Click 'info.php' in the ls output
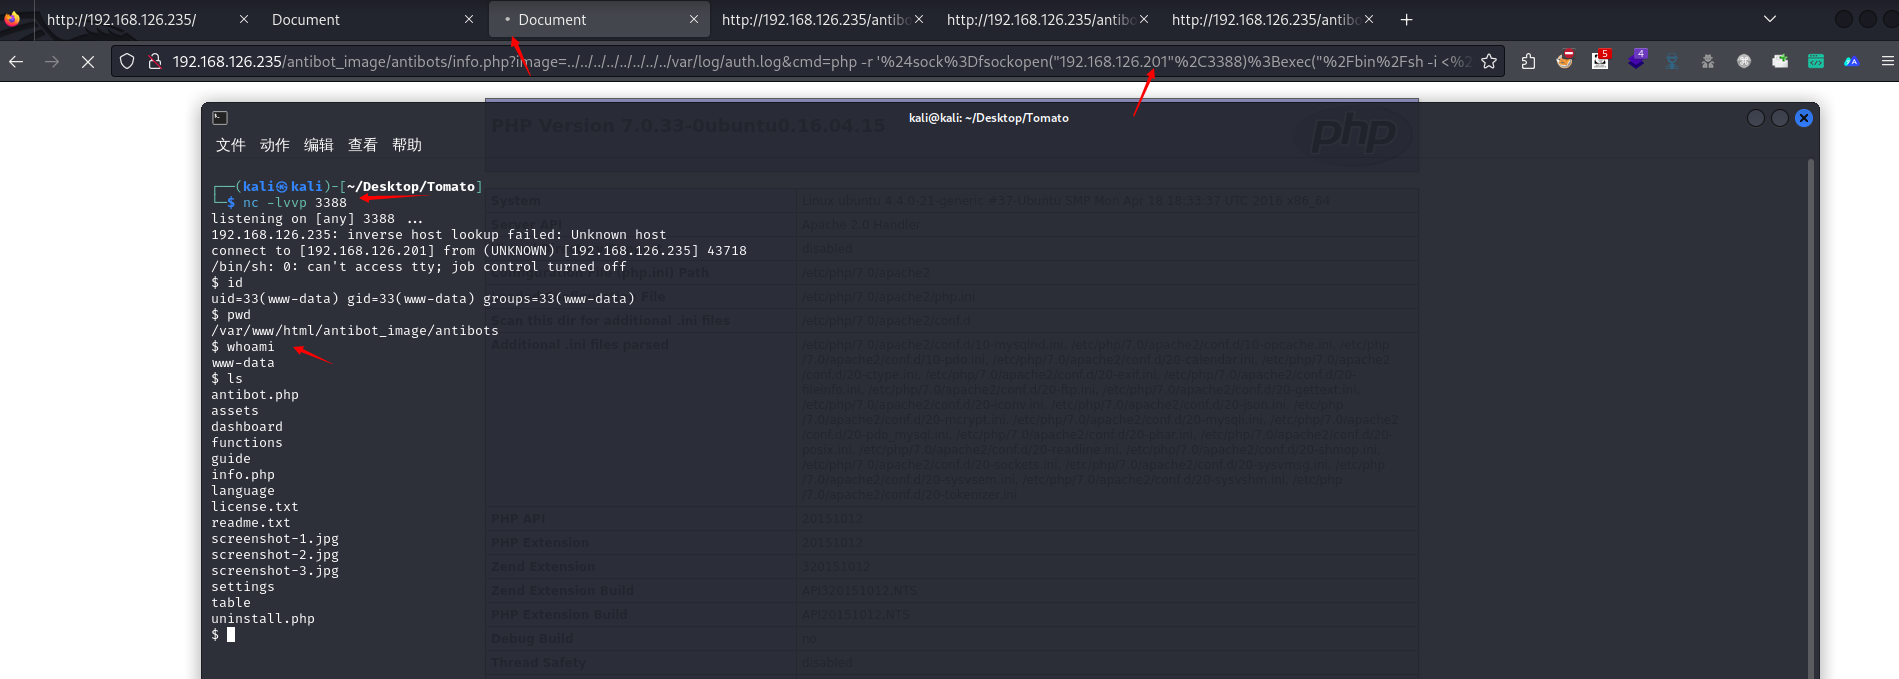 (243, 475)
